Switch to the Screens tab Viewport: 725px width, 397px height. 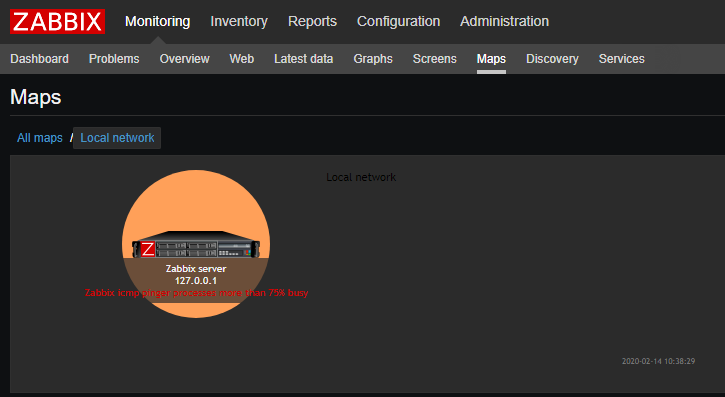click(434, 59)
